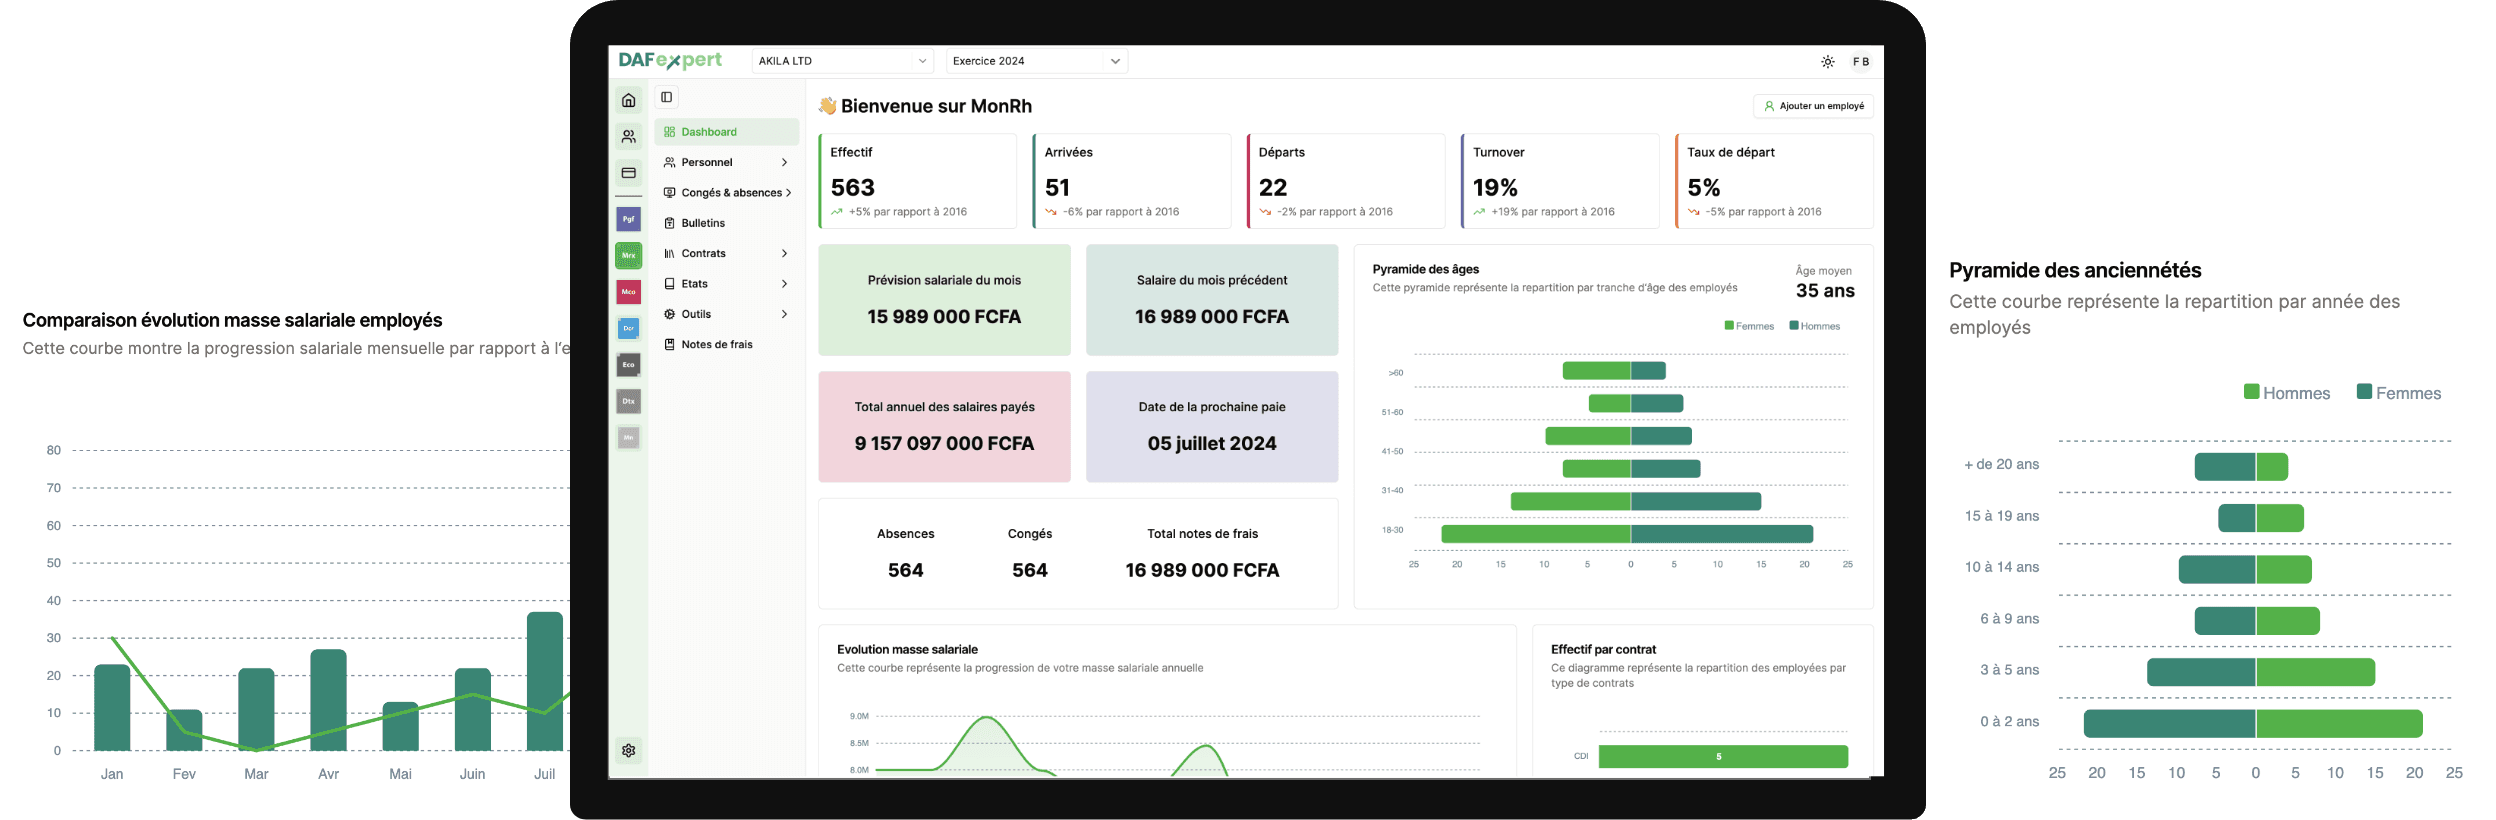Open settings gear at bottom of rail

point(628,750)
